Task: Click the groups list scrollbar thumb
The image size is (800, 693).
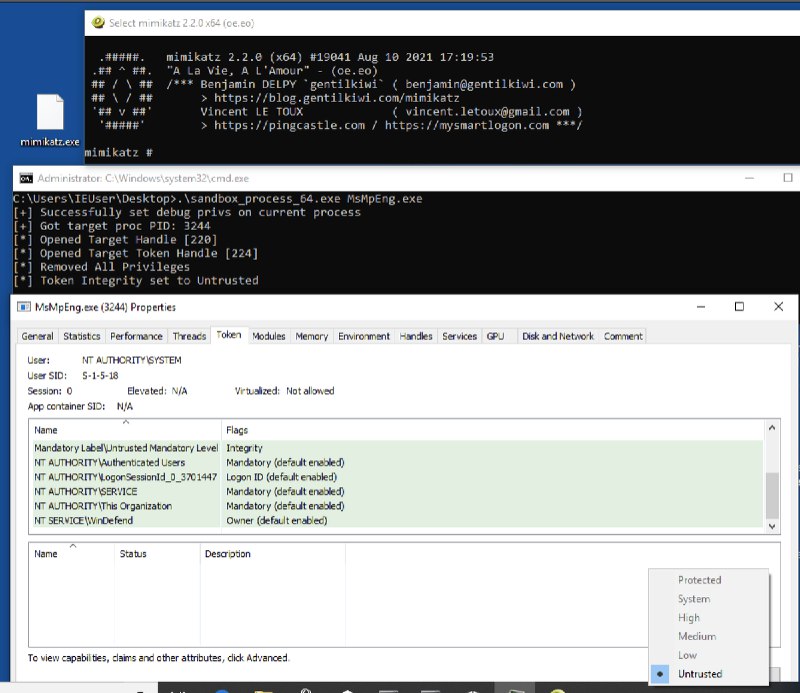Action: [772, 496]
